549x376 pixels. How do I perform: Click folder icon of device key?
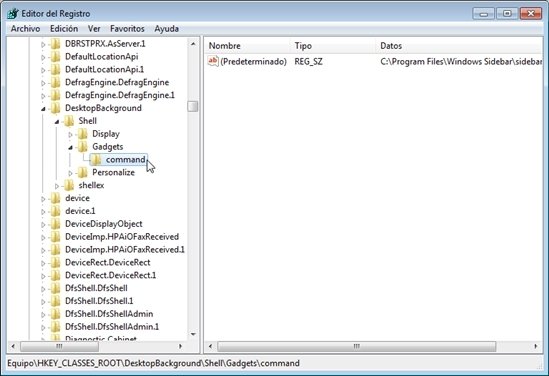(55, 199)
